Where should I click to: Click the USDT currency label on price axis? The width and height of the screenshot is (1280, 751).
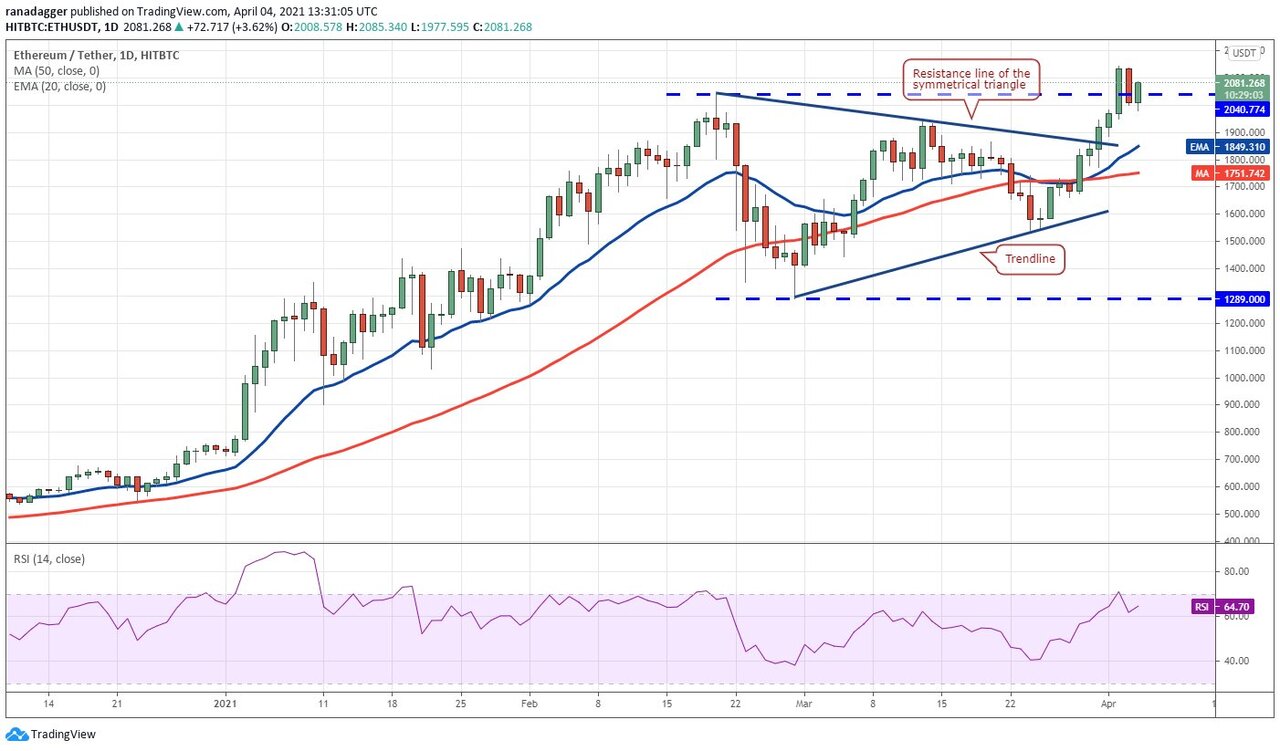(1245, 54)
